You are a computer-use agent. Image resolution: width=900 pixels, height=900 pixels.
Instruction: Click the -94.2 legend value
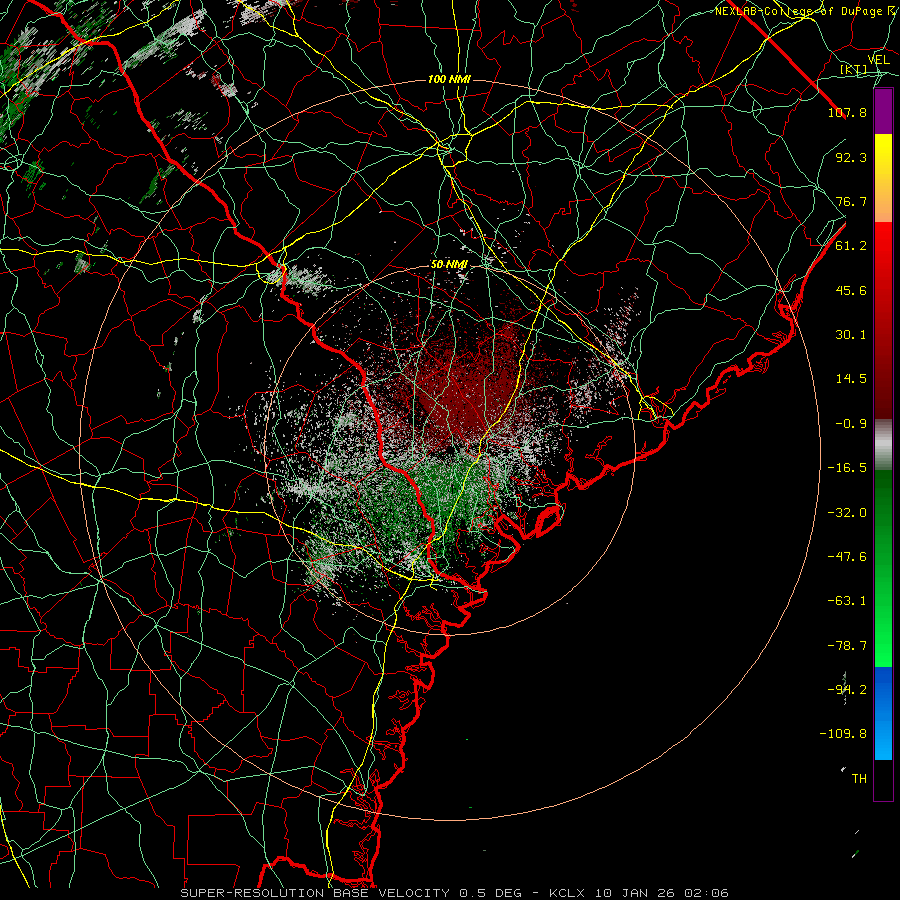(x=847, y=690)
